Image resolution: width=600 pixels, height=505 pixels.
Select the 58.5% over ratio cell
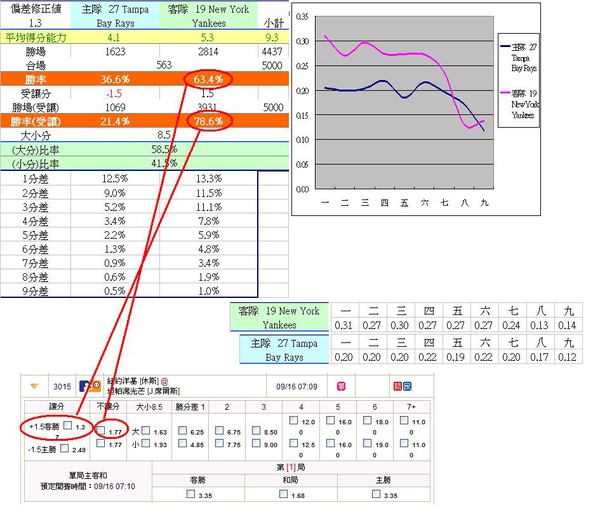164,149
